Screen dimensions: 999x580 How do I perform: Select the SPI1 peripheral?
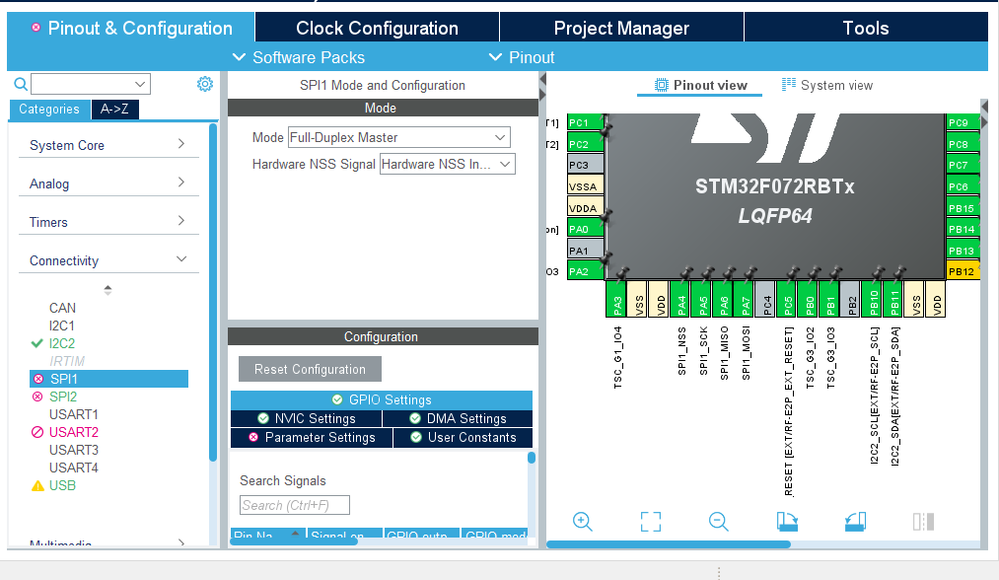pos(109,379)
